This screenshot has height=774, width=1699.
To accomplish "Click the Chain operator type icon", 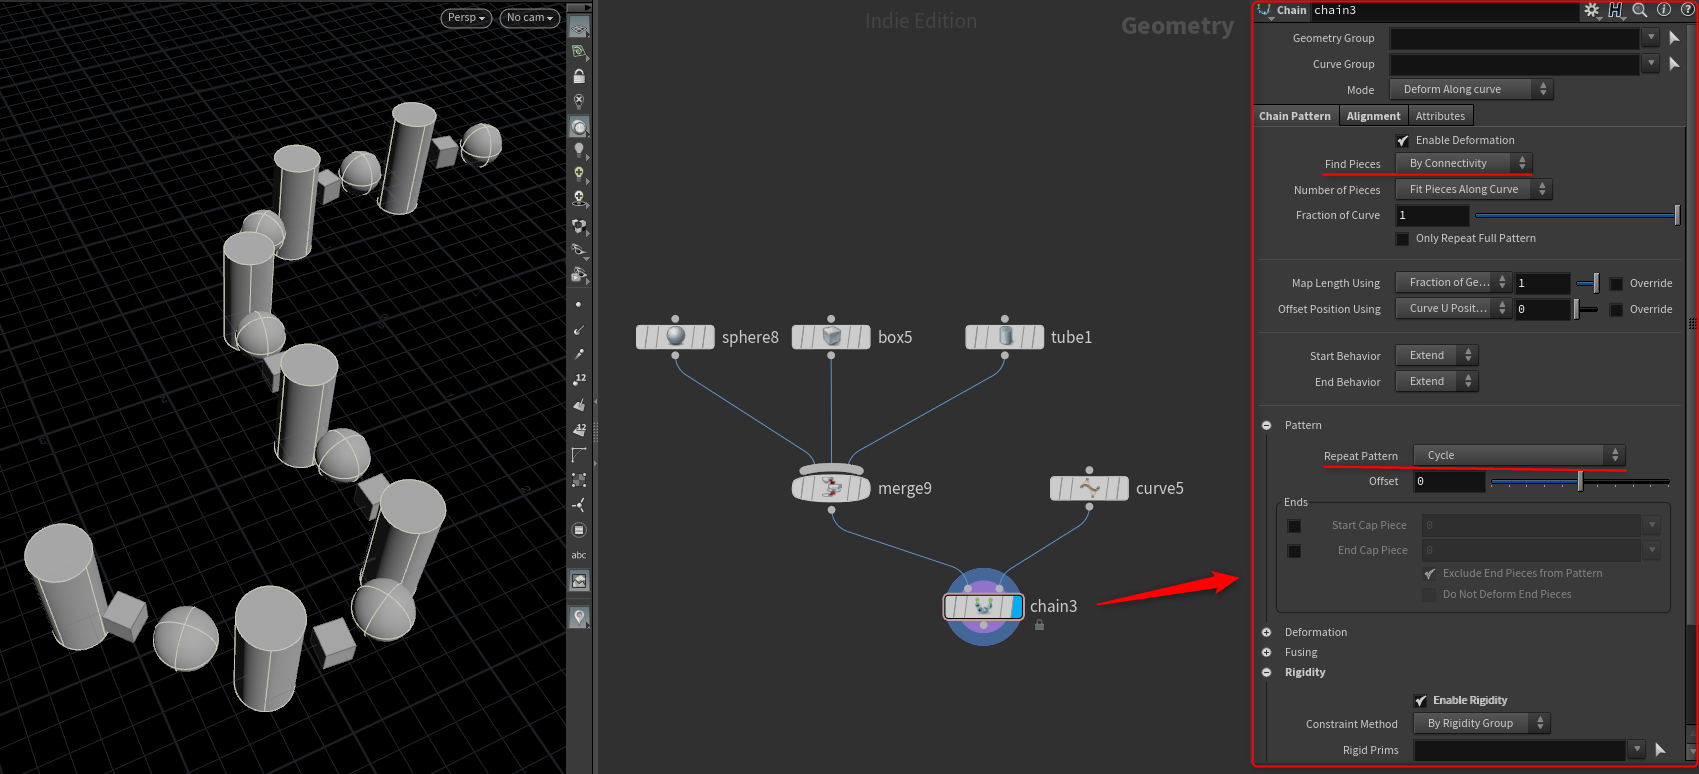I will [x=1265, y=10].
